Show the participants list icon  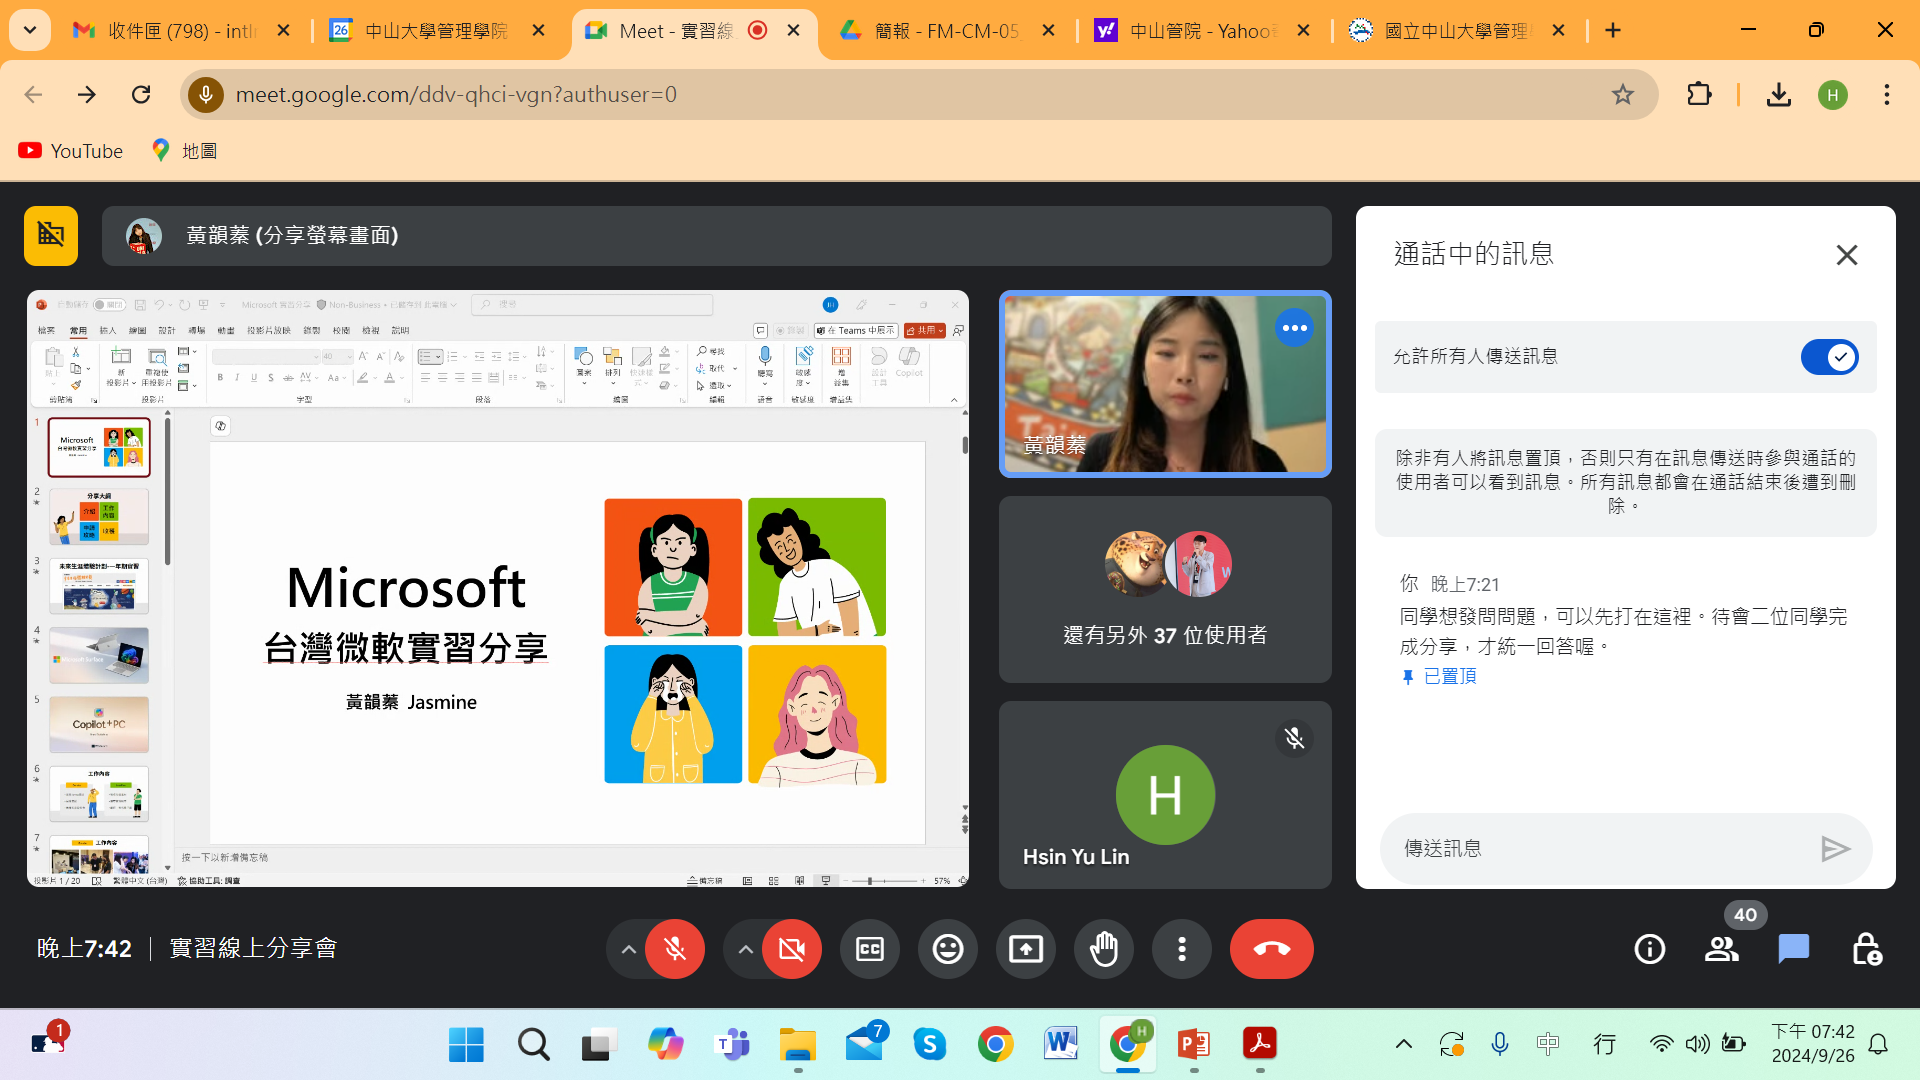[1722, 949]
